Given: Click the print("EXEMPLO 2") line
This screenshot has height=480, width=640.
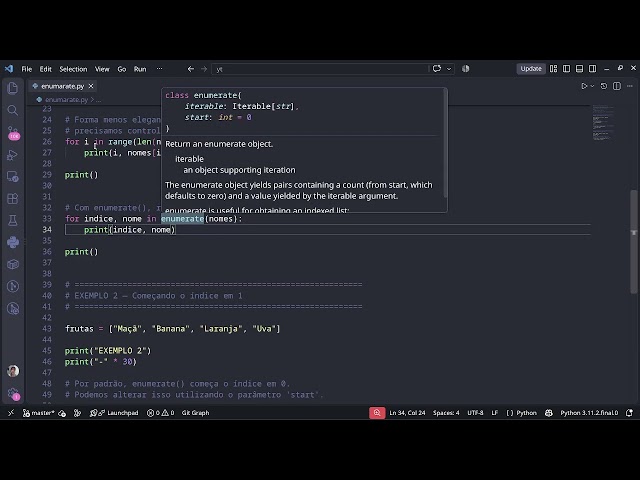Looking at the screenshot, I should (x=108, y=351).
